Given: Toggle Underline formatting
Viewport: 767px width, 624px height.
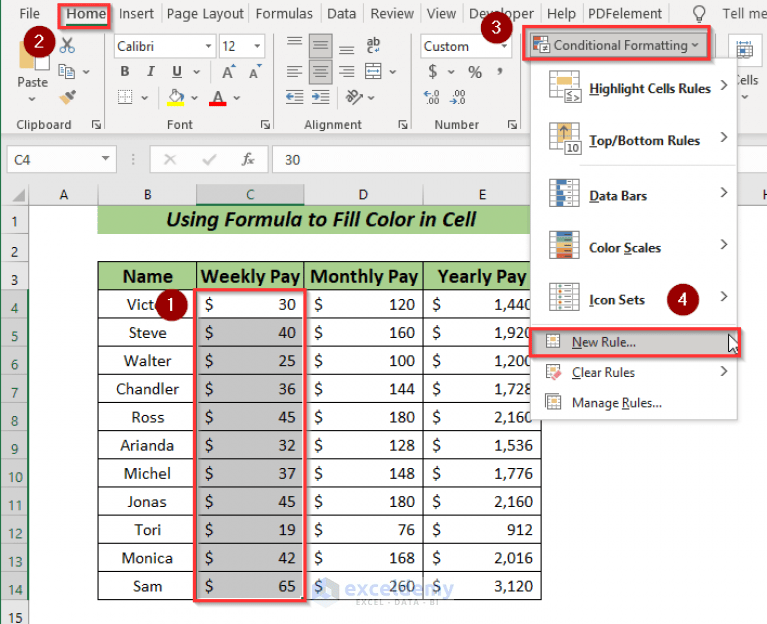Looking at the screenshot, I should (x=177, y=72).
